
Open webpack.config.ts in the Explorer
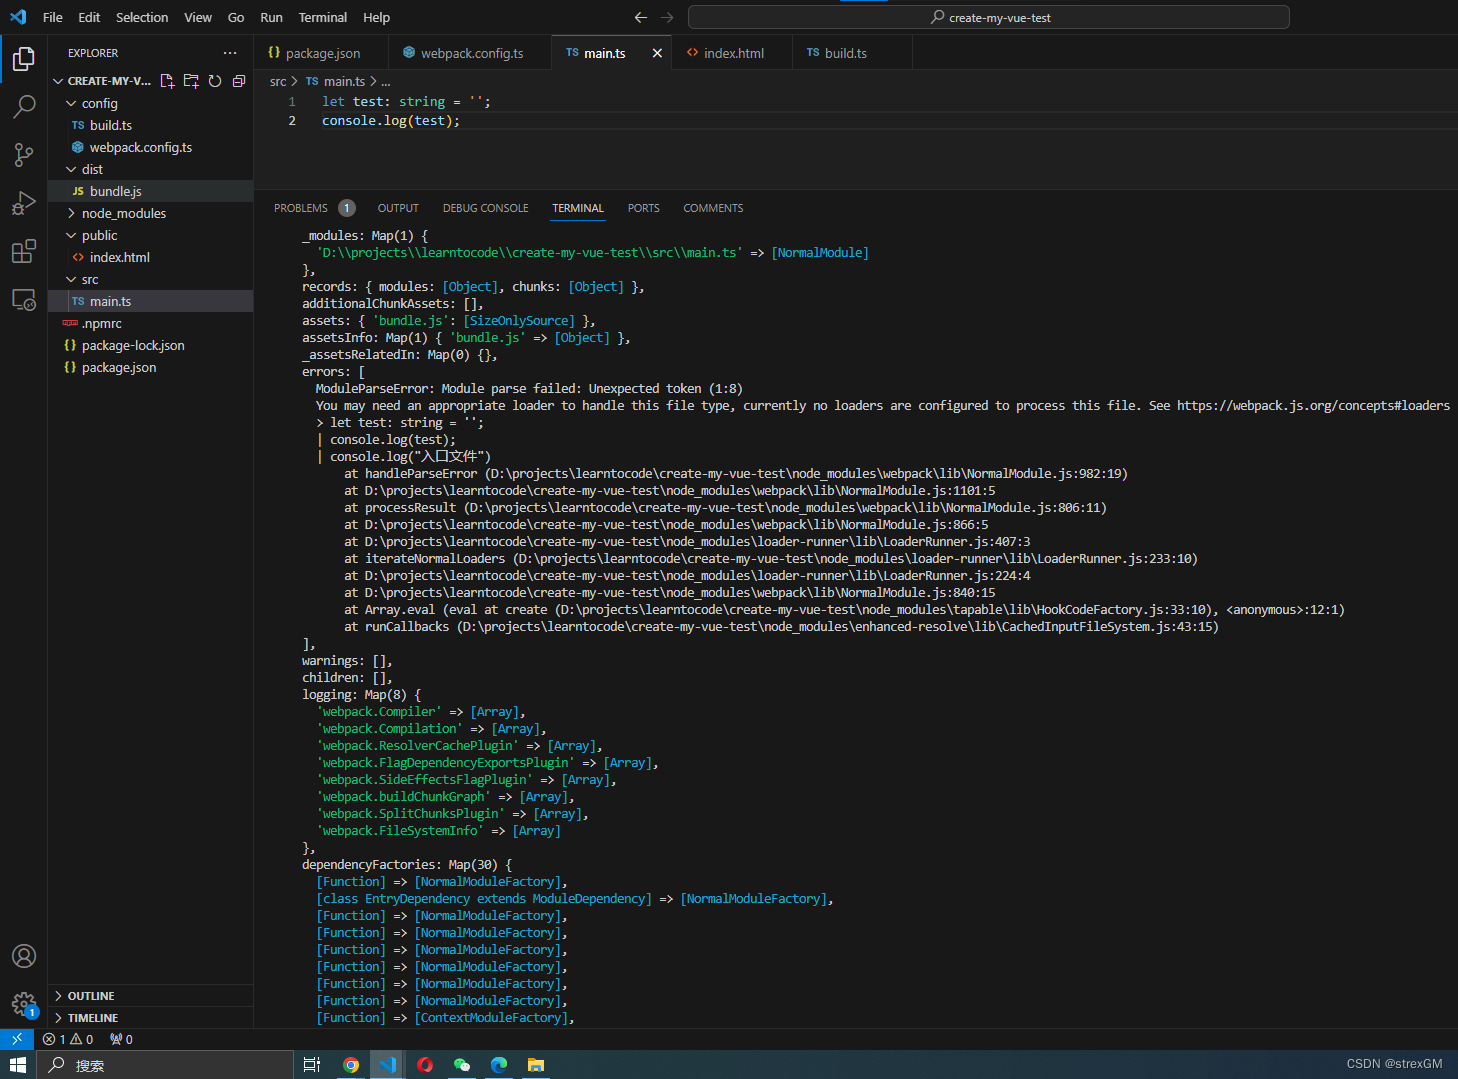(x=150, y=147)
